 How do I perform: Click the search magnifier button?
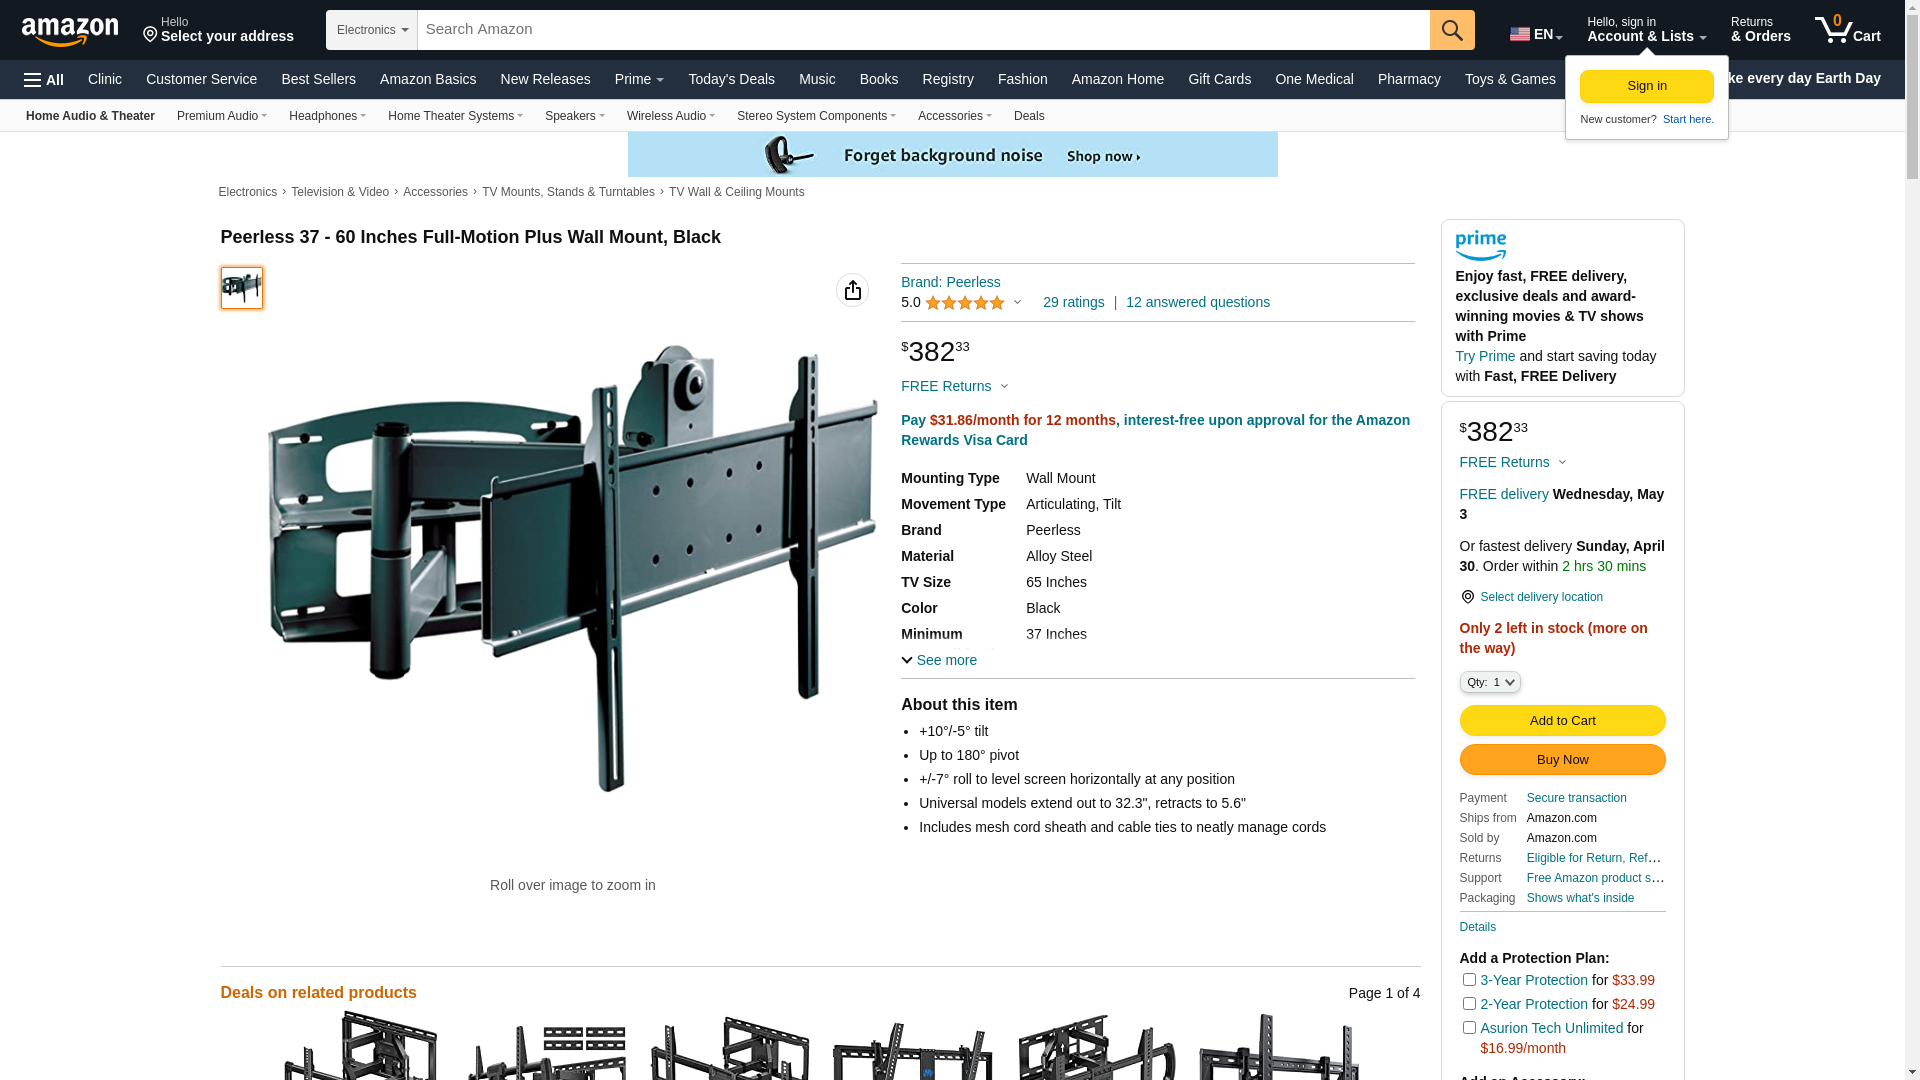1452,30
